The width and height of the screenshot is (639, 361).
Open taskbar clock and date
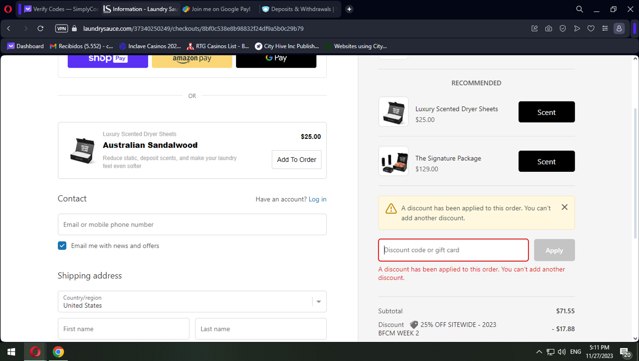[x=599, y=352]
